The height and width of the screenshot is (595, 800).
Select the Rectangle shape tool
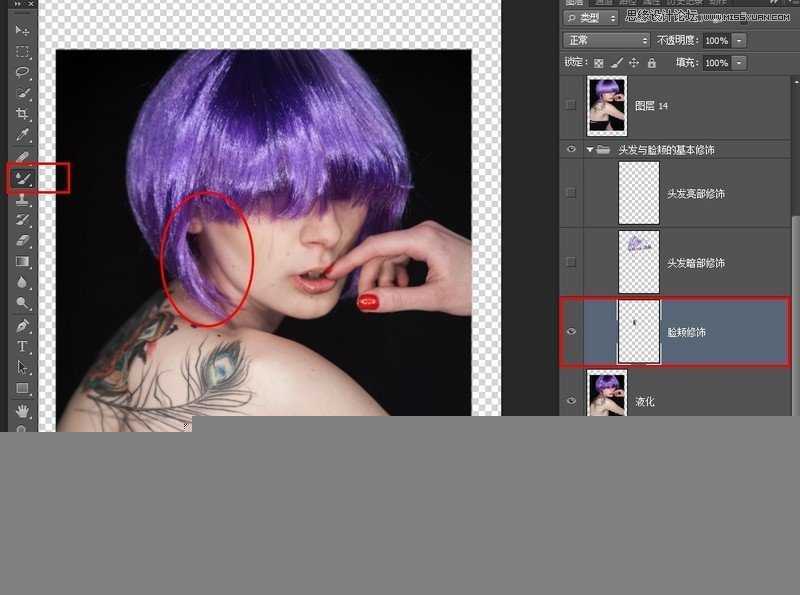click(x=22, y=388)
